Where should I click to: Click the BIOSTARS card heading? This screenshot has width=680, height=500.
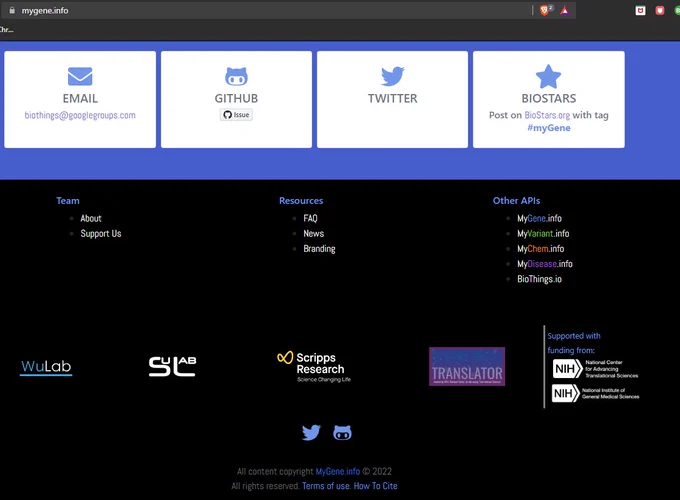click(549, 99)
